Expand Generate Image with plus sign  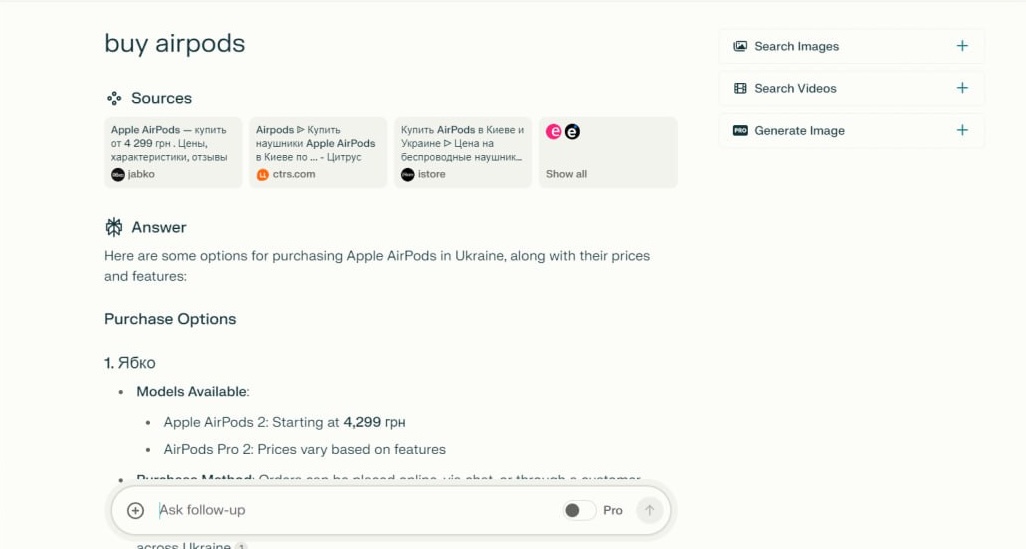coord(962,130)
